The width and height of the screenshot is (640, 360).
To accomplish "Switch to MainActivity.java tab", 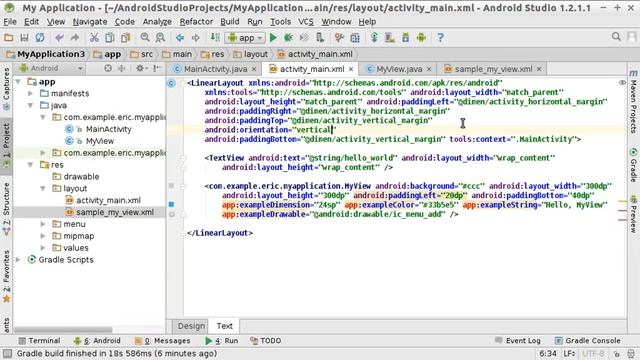I will pos(215,69).
